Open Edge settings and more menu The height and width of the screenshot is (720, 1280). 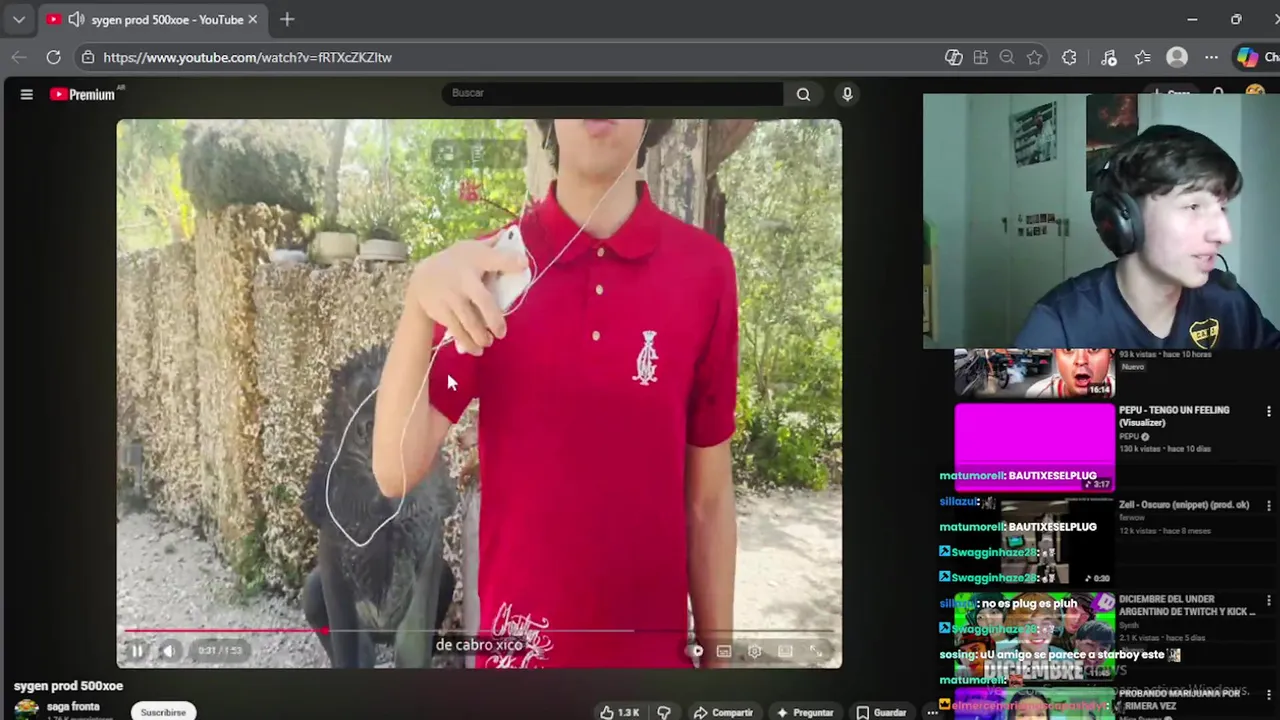[1211, 57]
